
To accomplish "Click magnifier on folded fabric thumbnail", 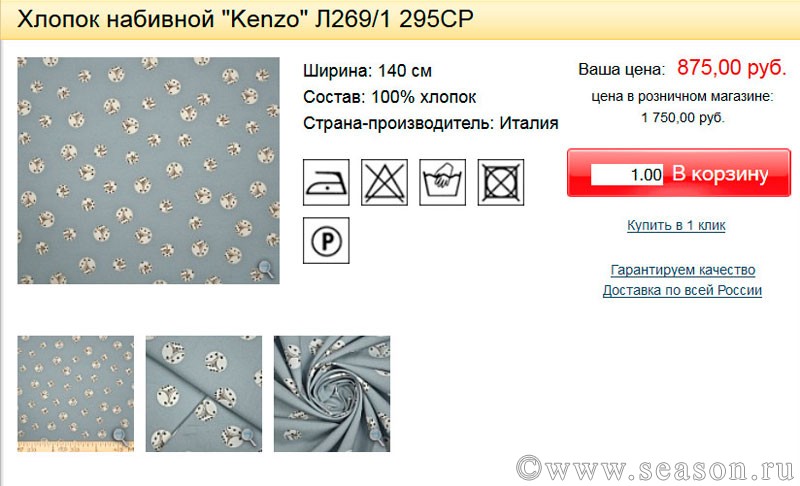I will [x=249, y=436].
